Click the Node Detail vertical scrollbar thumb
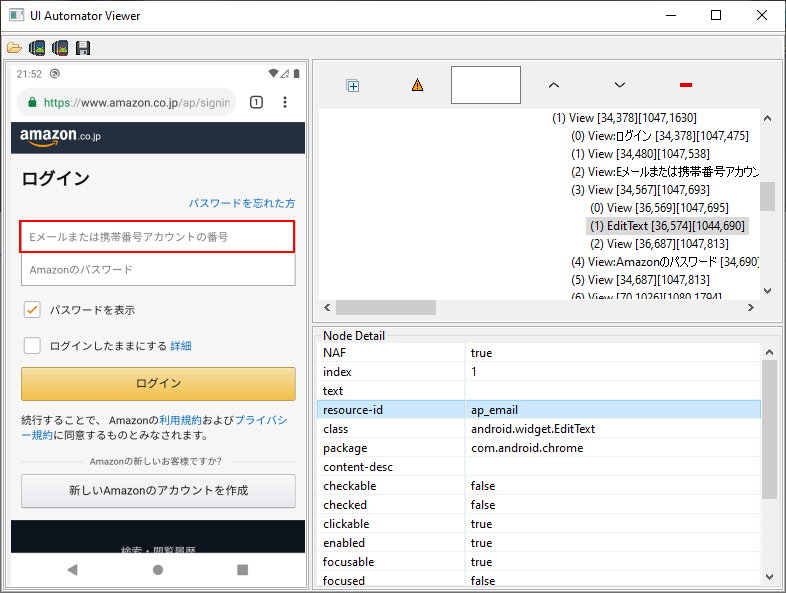The height and width of the screenshot is (593, 786). [769, 429]
